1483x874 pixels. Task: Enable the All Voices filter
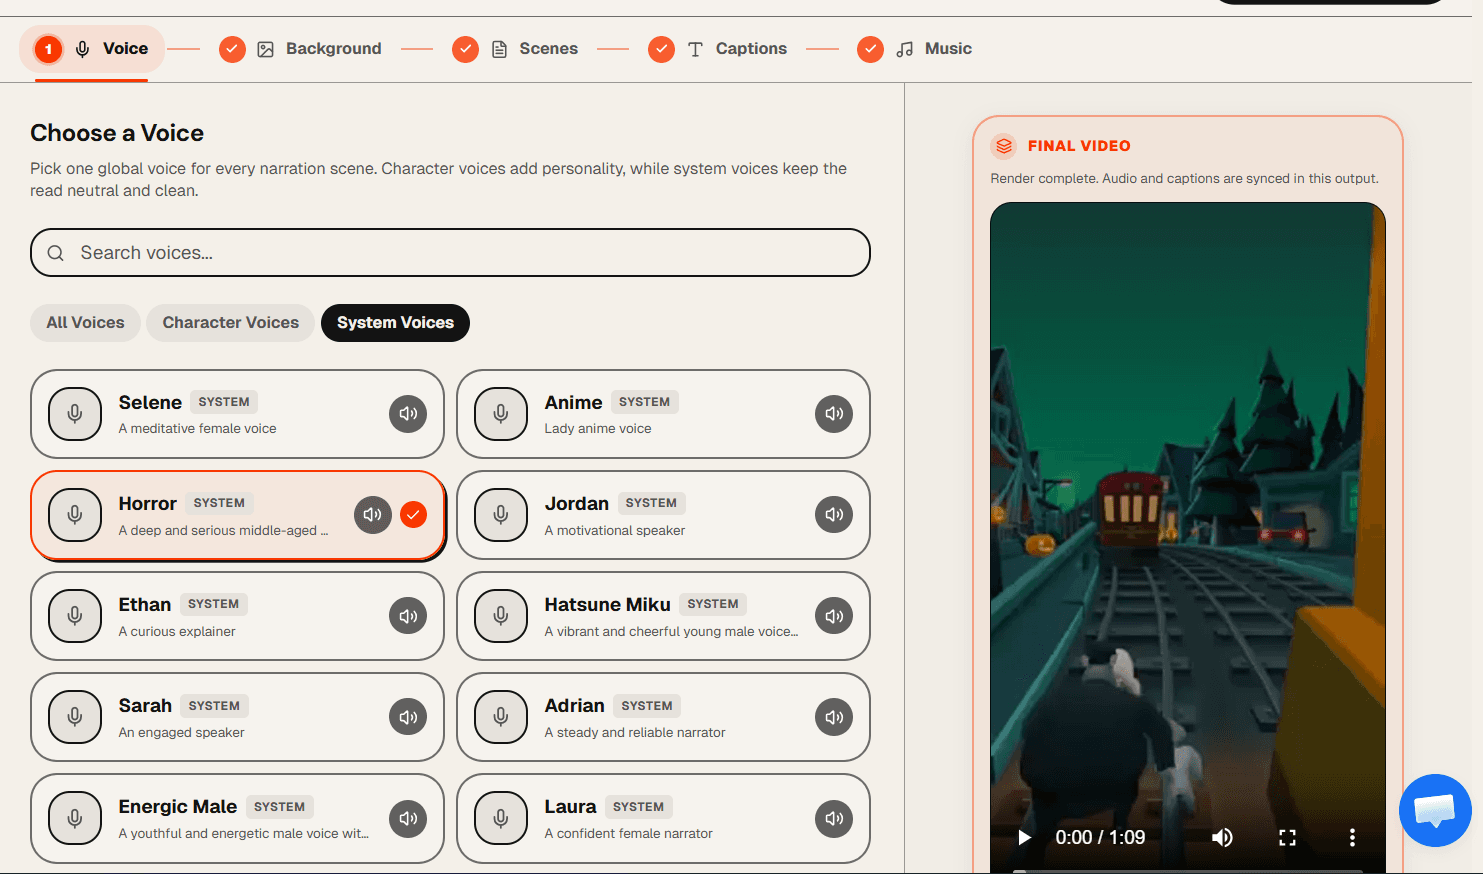click(85, 322)
